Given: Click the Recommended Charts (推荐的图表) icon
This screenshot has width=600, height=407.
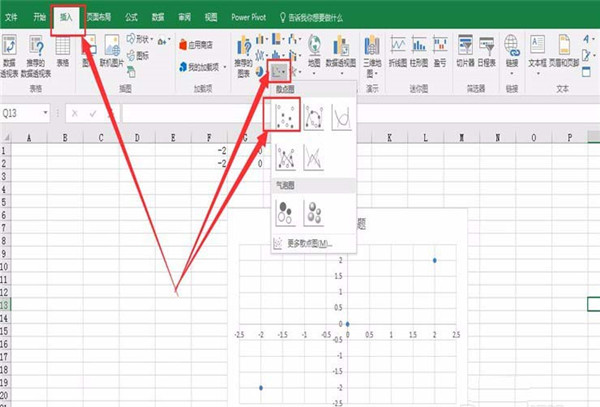Looking at the screenshot, I should click(x=244, y=47).
